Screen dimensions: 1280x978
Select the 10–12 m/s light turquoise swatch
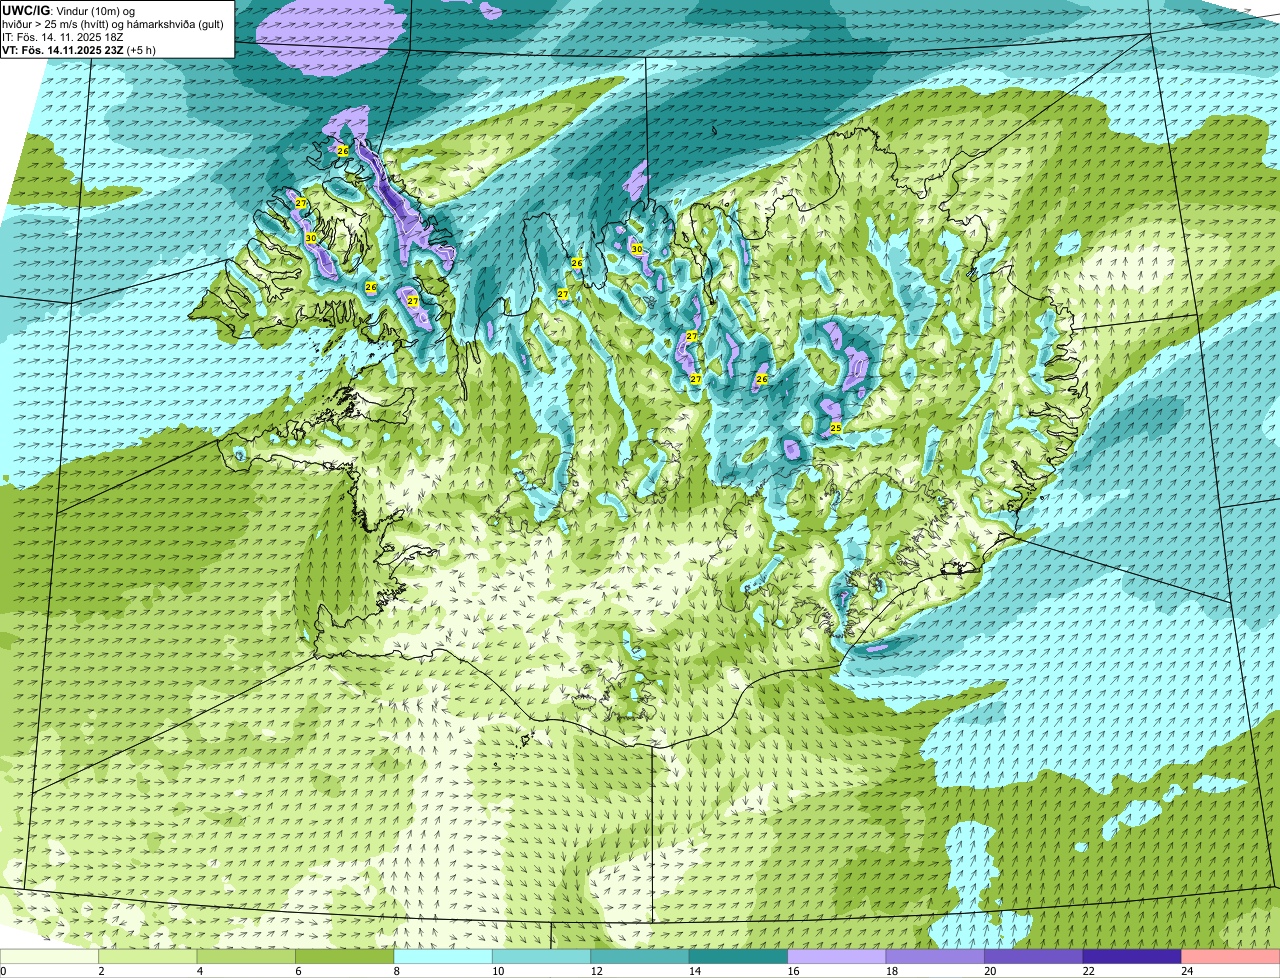point(542,956)
